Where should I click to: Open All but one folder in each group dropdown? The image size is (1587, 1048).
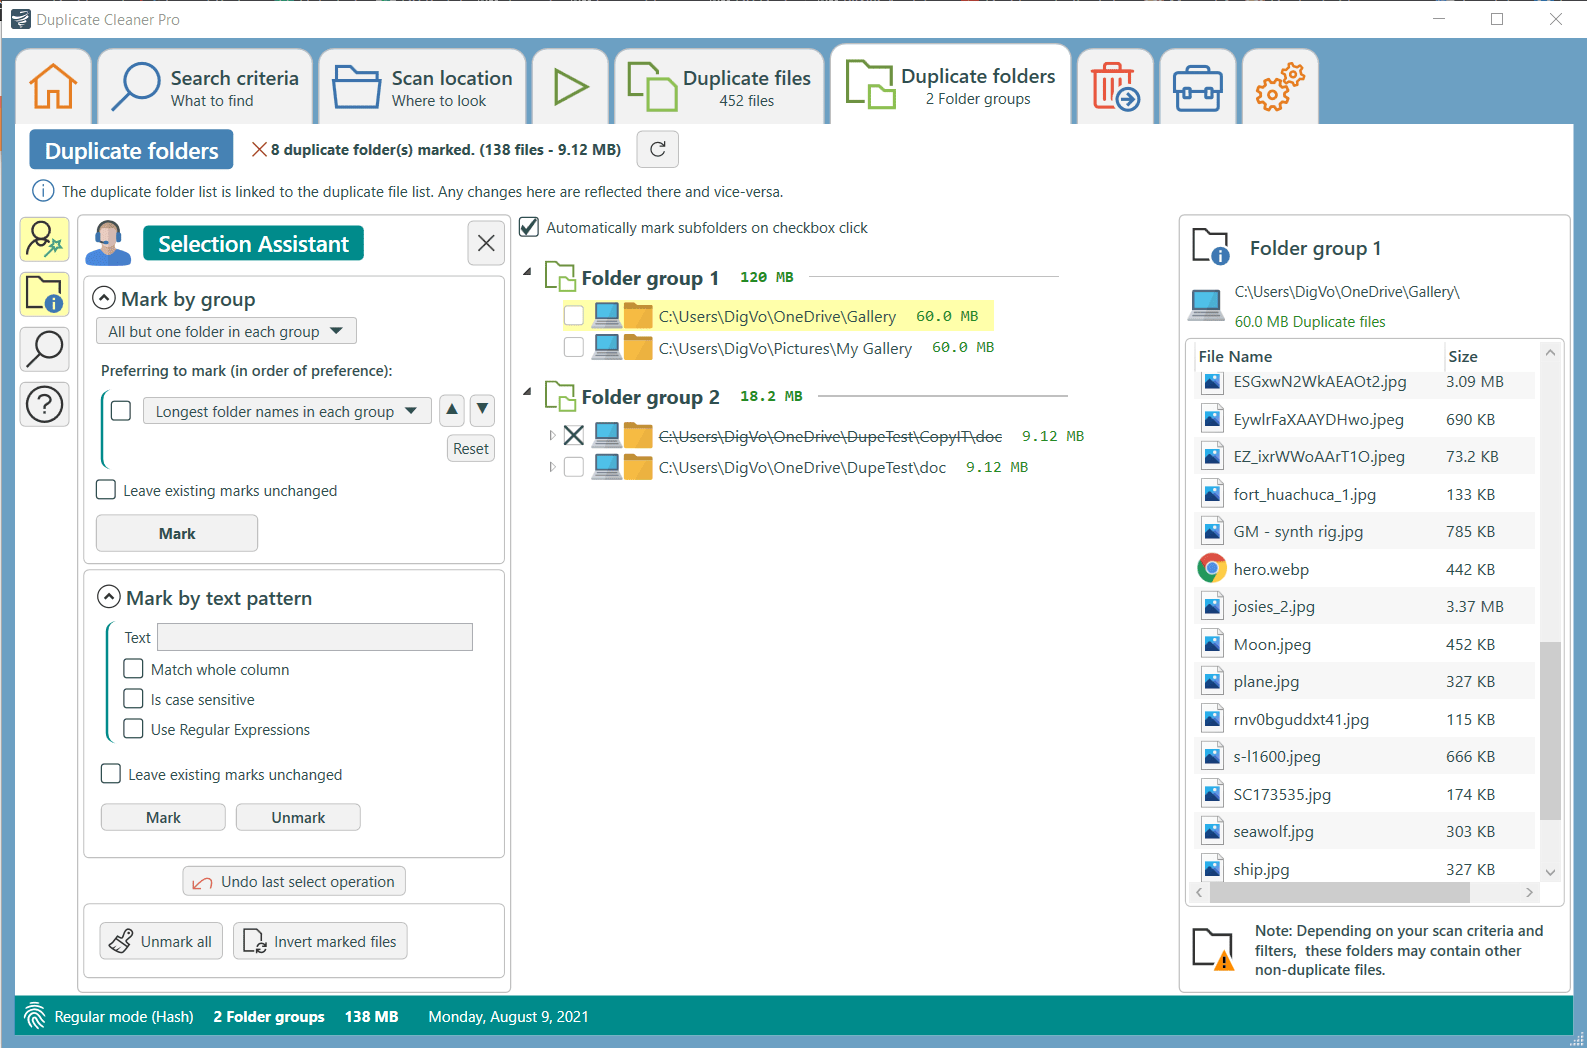pos(226,331)
